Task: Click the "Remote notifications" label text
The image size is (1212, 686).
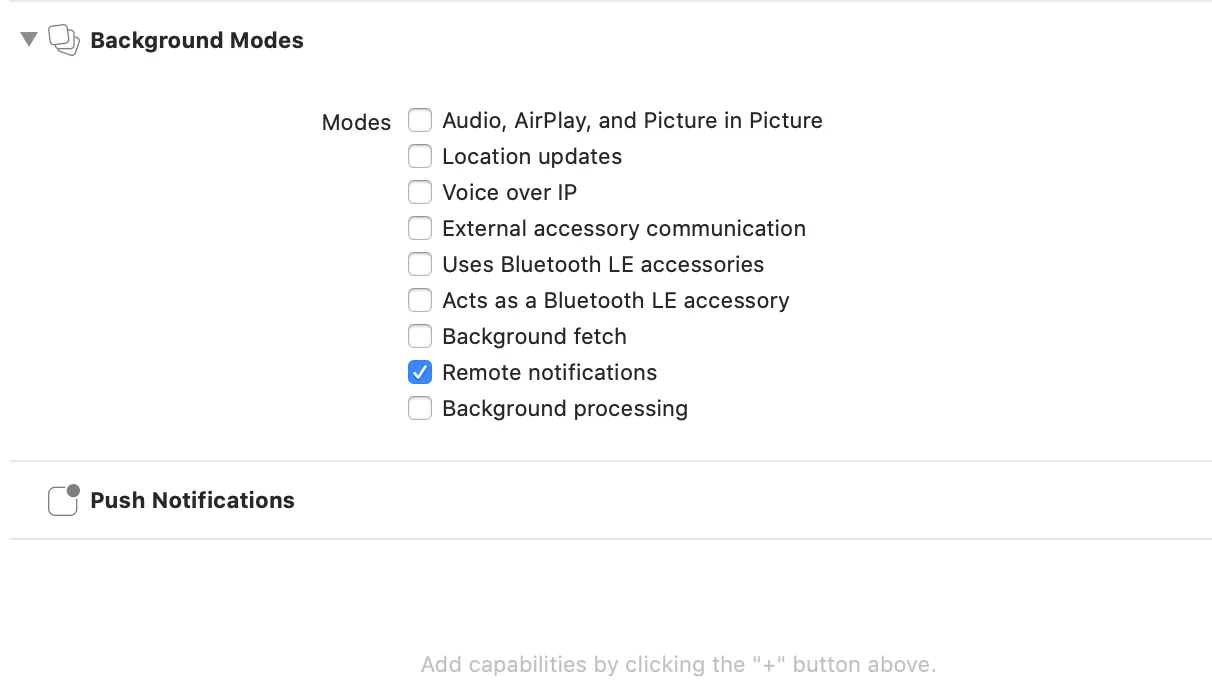Action: click(x=549, y=373)
